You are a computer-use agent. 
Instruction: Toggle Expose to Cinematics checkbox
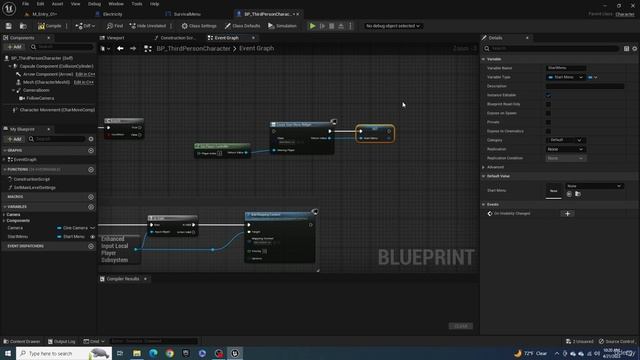click(x=548, y=131)
